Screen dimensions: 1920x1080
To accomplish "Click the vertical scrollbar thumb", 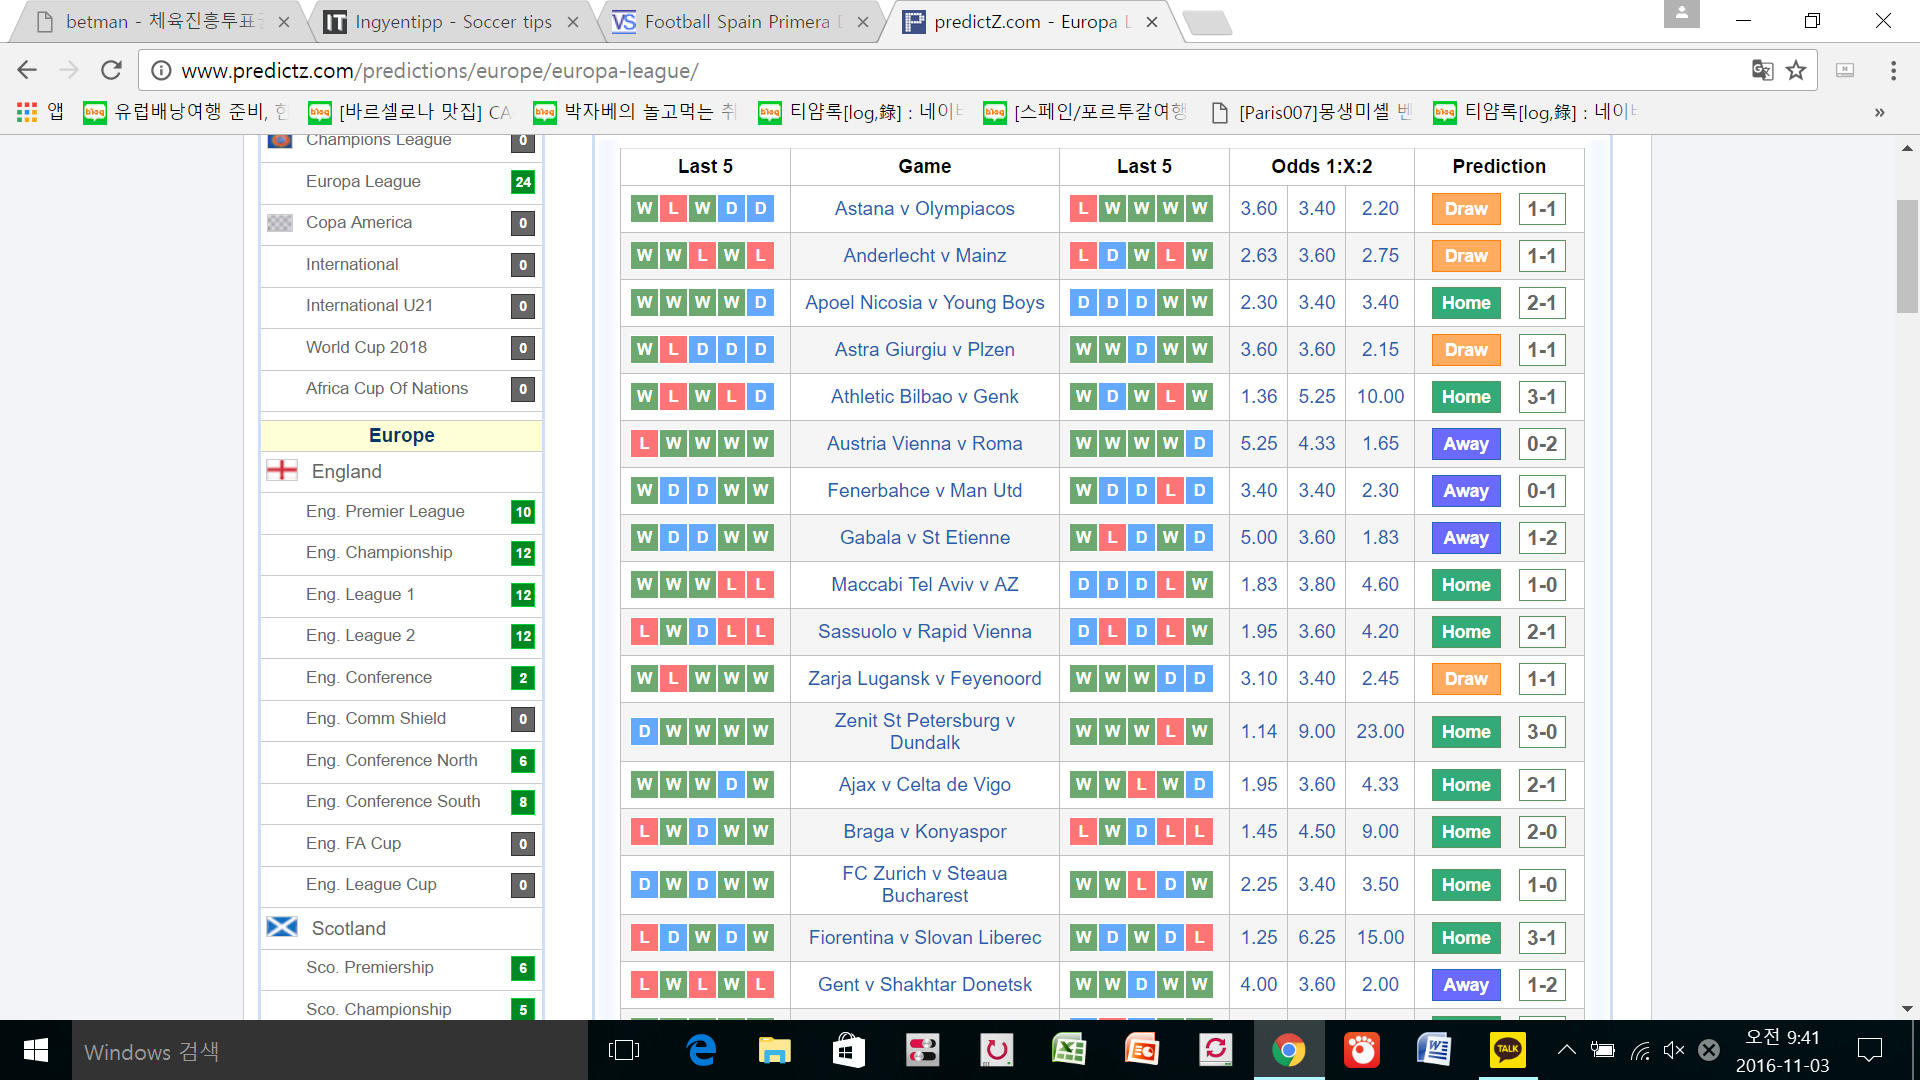I will (1907, 256).
